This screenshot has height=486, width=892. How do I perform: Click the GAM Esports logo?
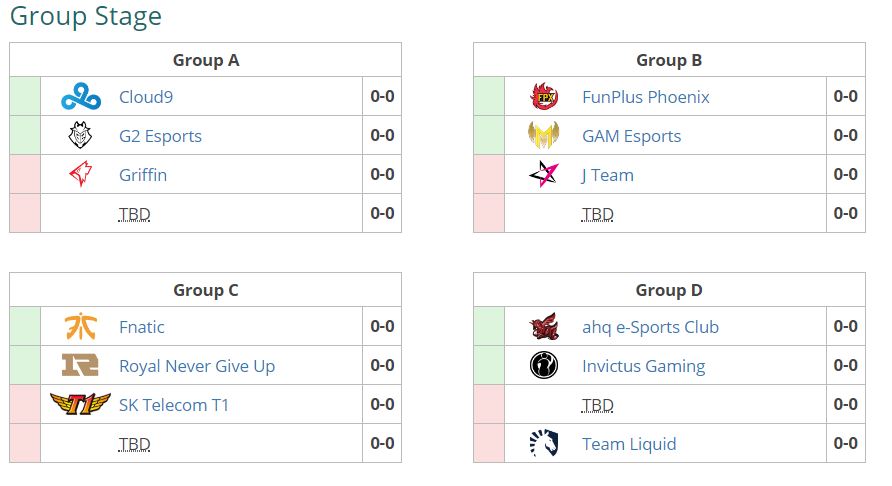544,136
